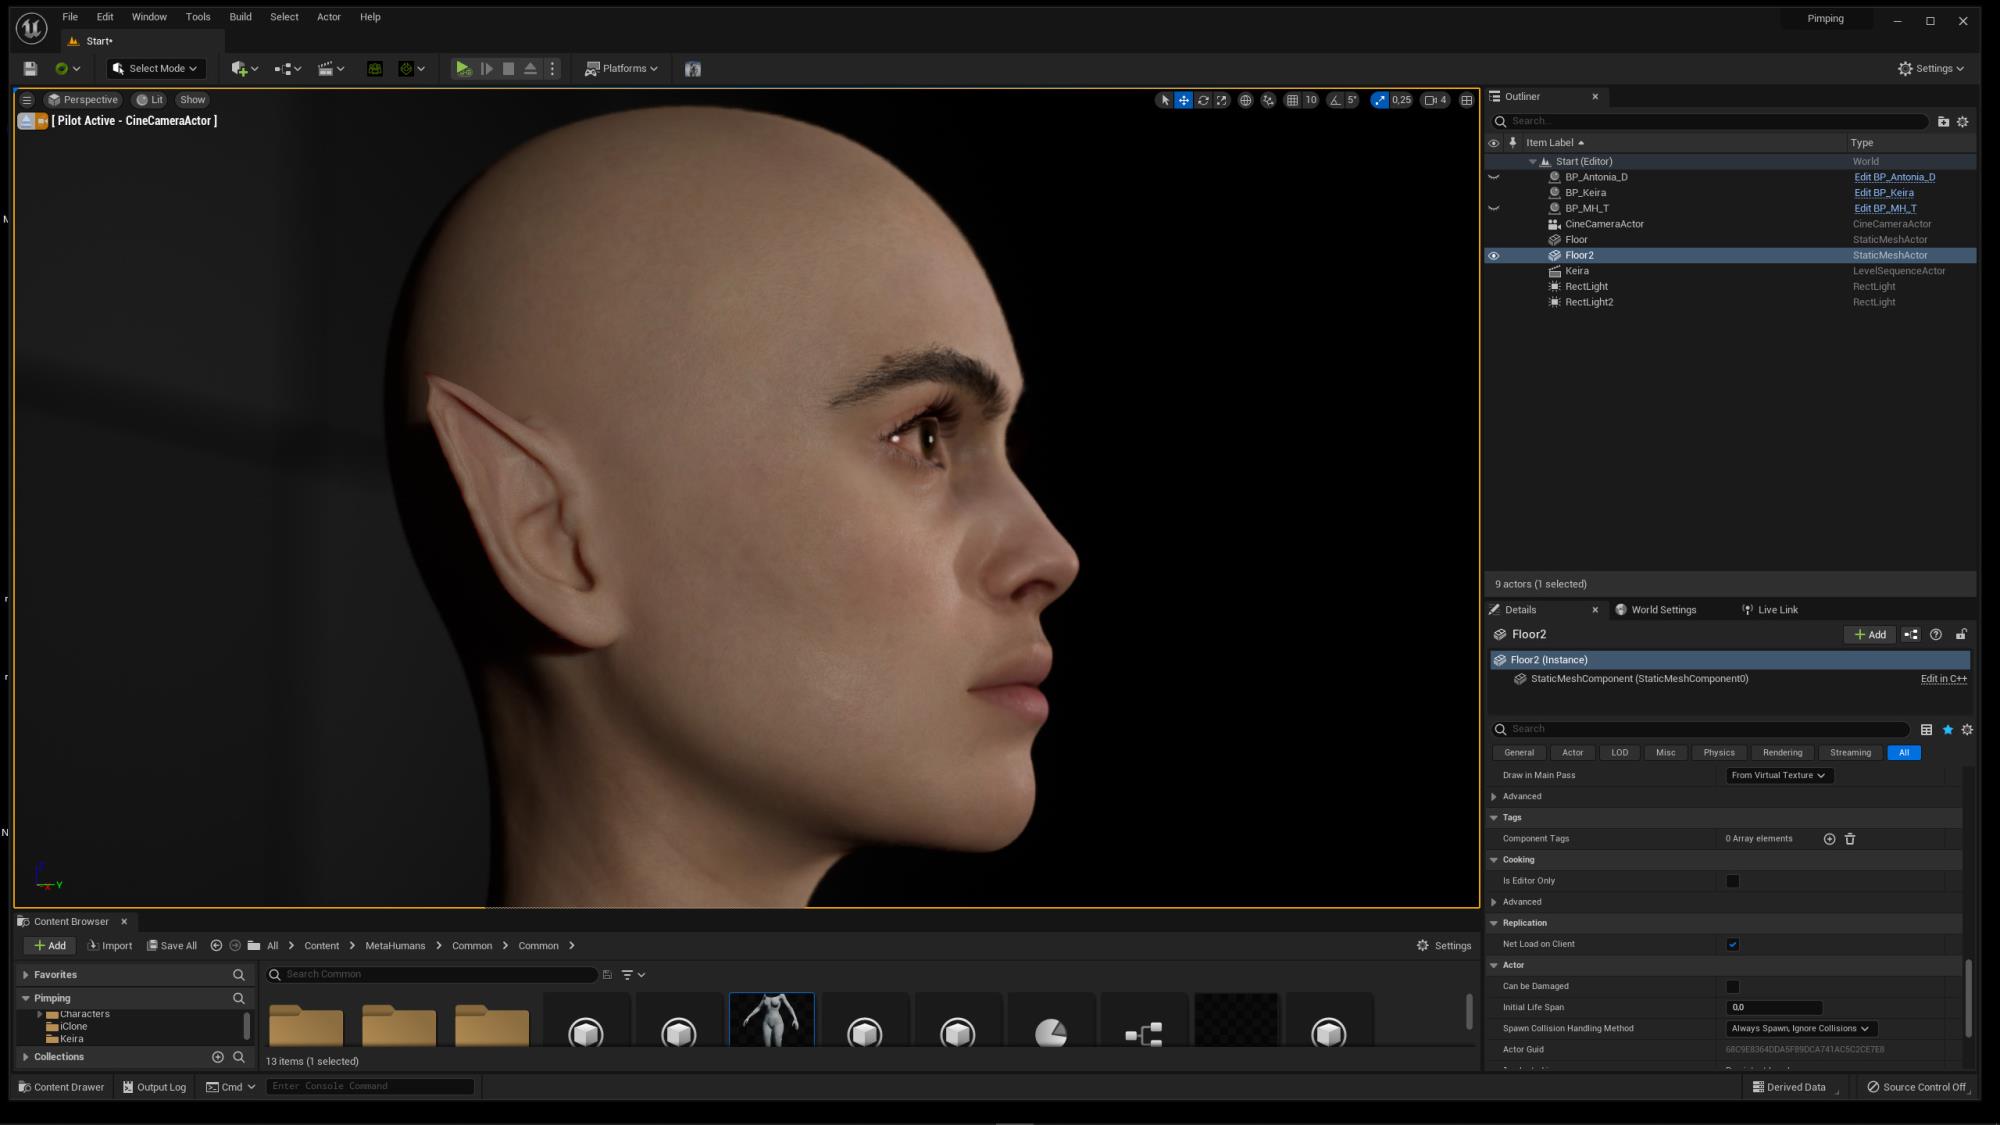Viewport: 2000px width, 1125px height.
Task: Remove all Component Tags with the trash icon
Action: (x=1850, y=839)
